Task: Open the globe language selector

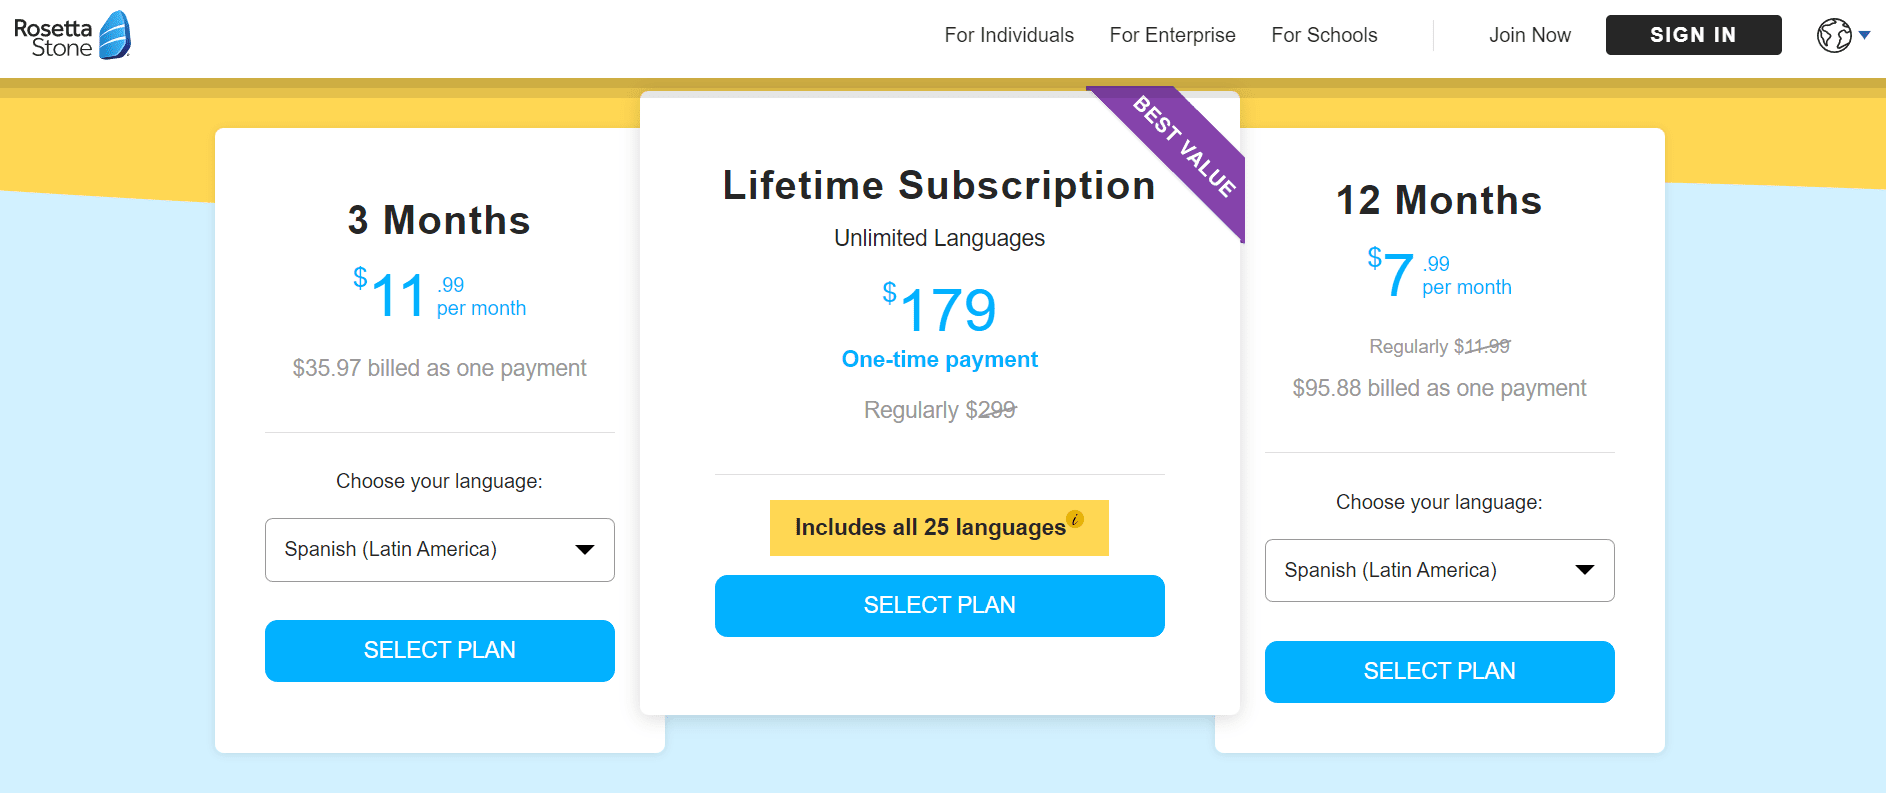Action: point(1834,35)
